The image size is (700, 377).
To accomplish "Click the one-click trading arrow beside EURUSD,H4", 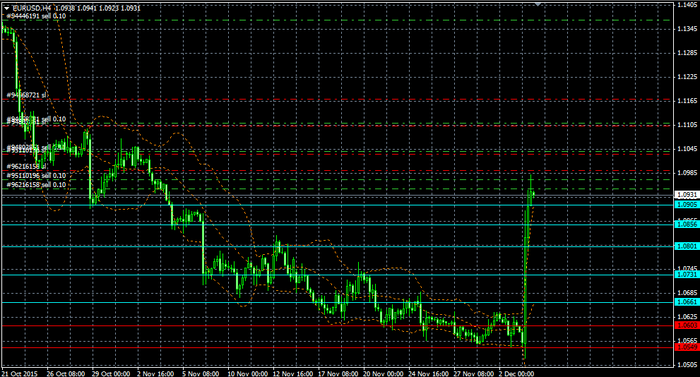I will click(x=6, y=8).
